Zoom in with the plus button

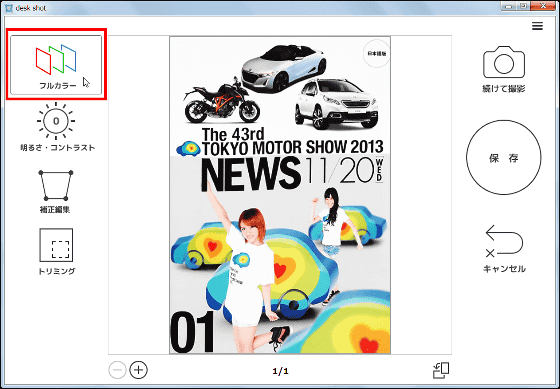point(139,370)
